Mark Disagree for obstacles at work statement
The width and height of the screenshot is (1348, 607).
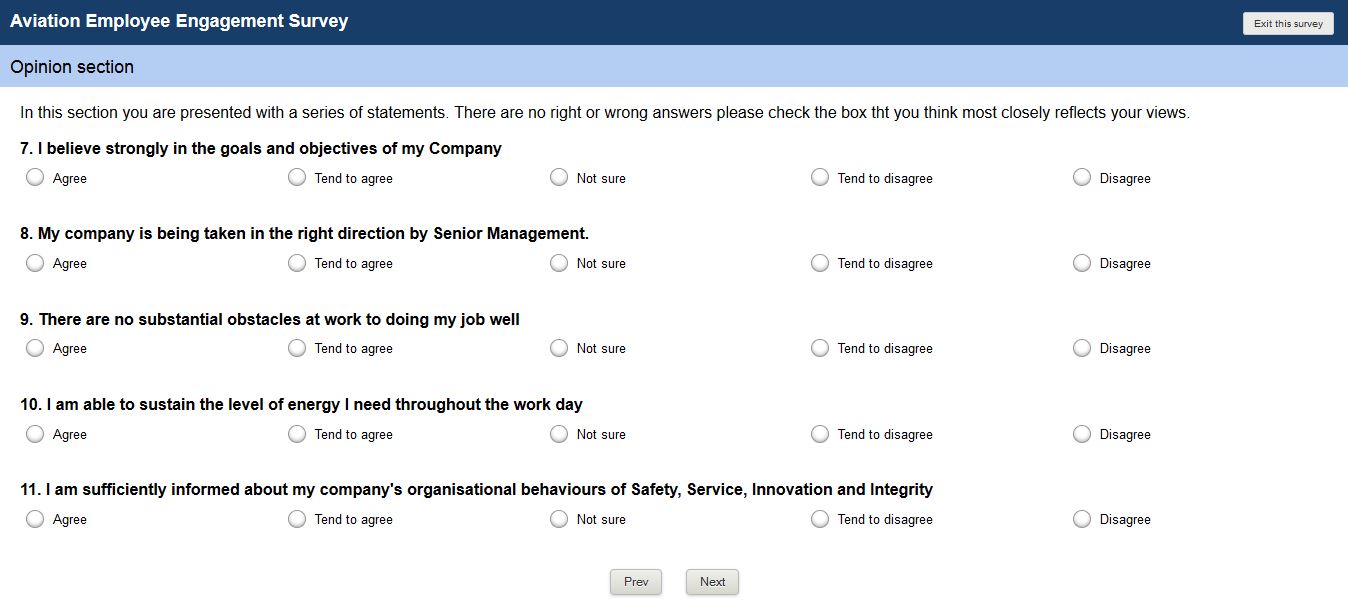click(1082, 348)
